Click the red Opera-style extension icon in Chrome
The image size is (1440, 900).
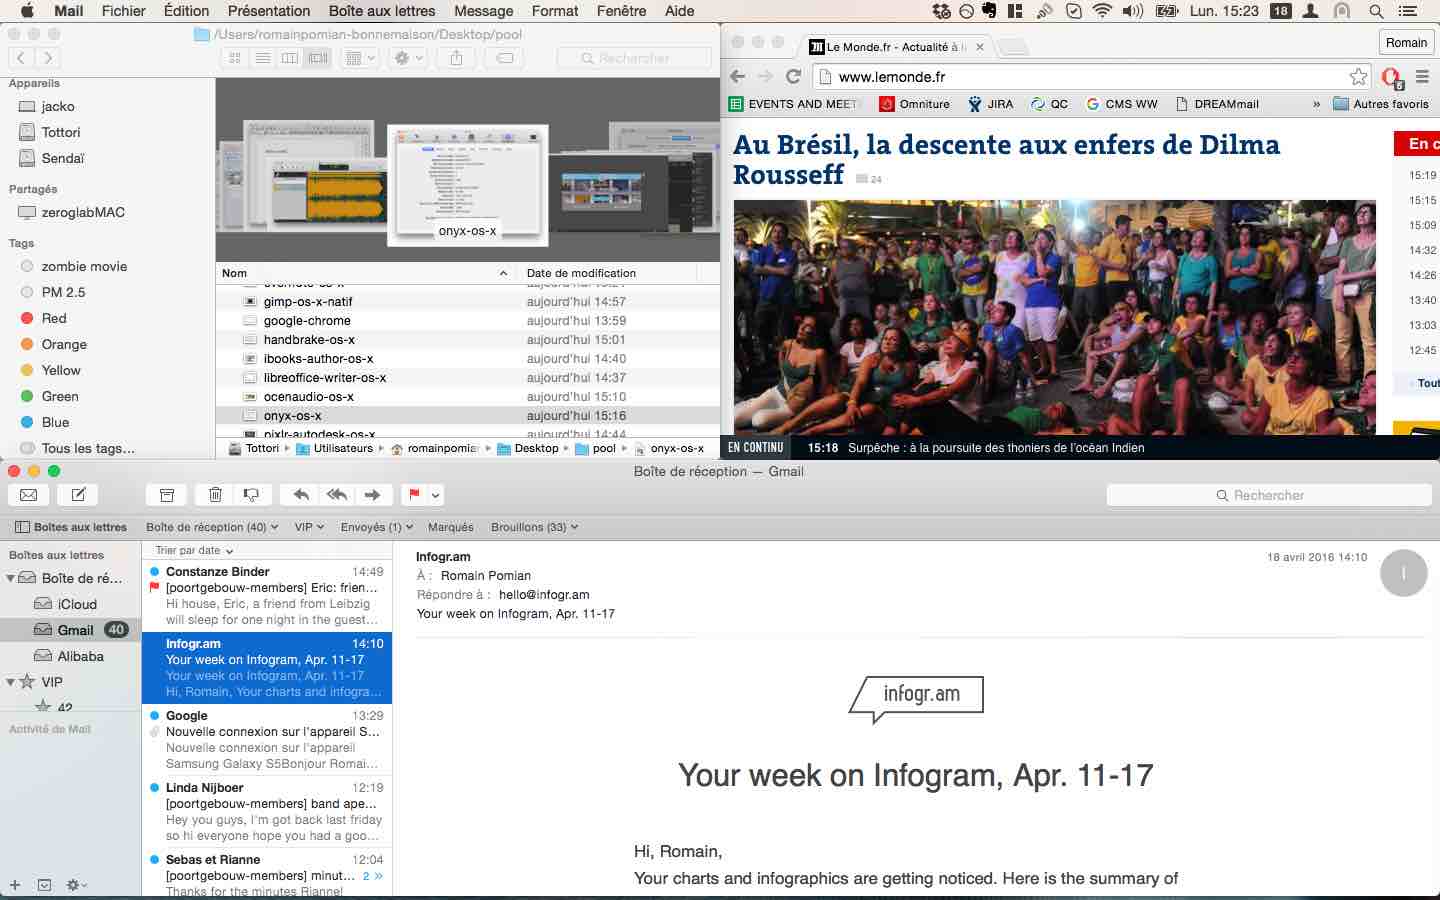click(x=1391, y=77)
